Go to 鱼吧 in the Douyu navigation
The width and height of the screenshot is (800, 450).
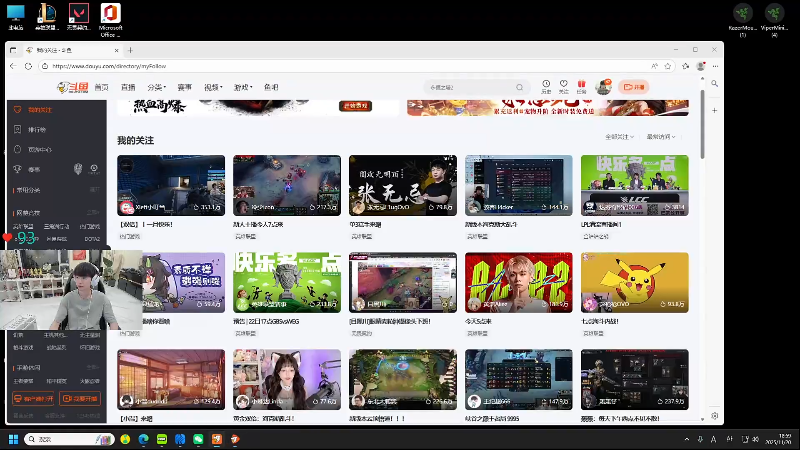271,87
